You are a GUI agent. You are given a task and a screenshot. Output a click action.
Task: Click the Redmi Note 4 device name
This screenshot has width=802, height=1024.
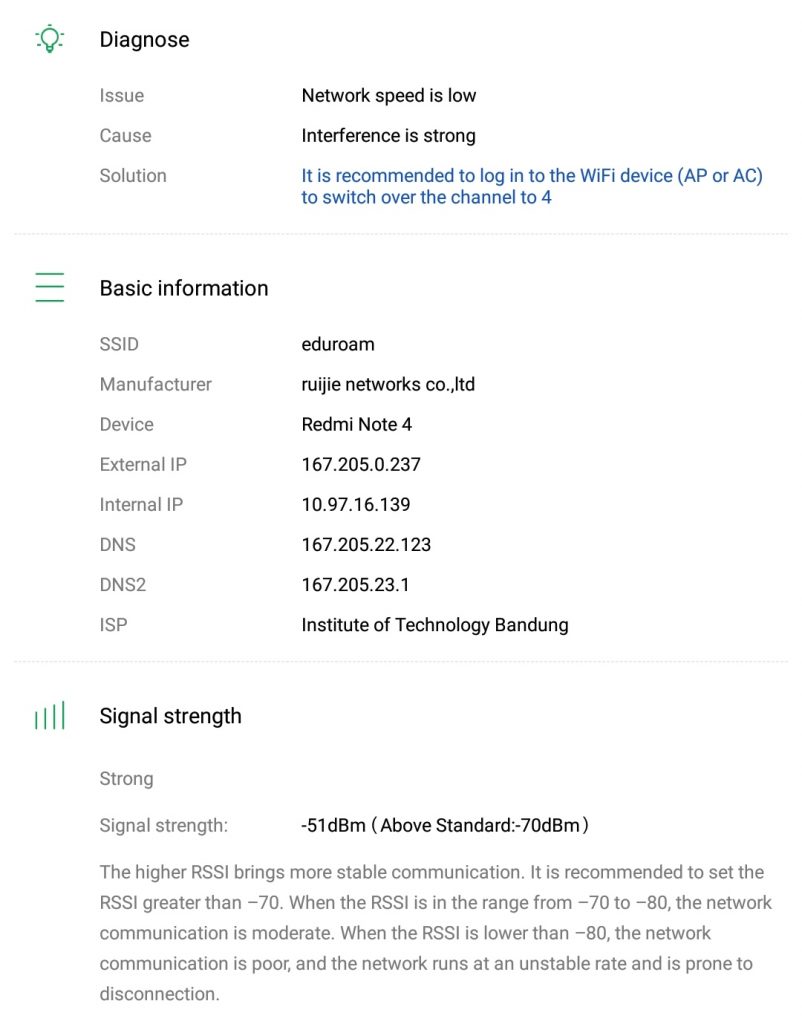(x=357, y=424)
